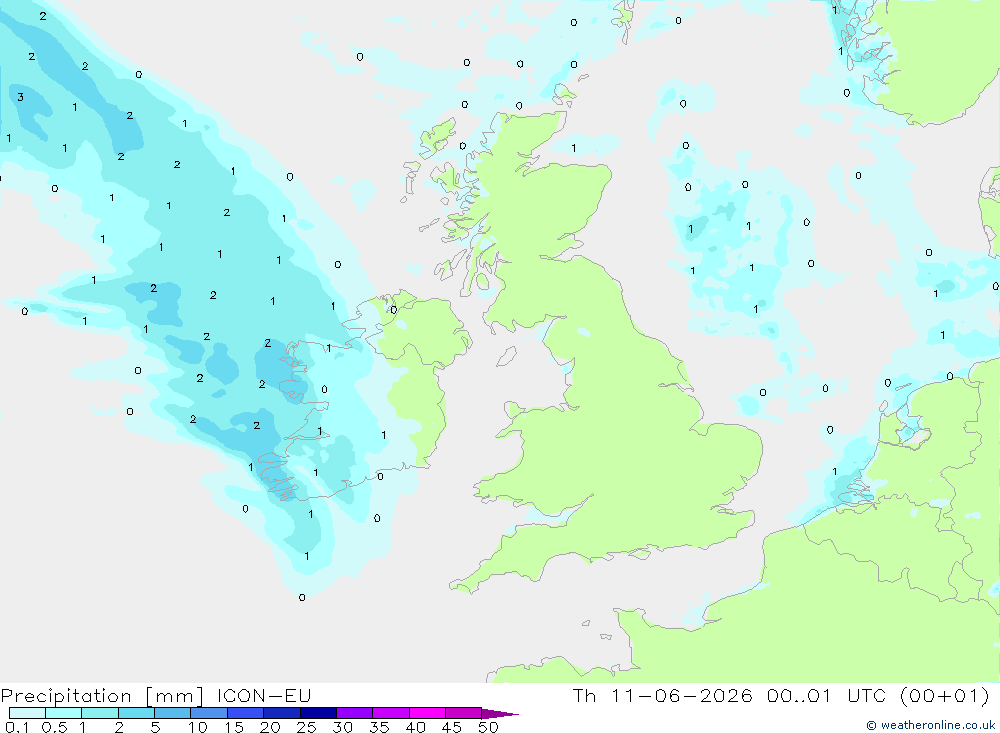
Task: Select the 45–50 mm legend color segment
Action: 464,713
